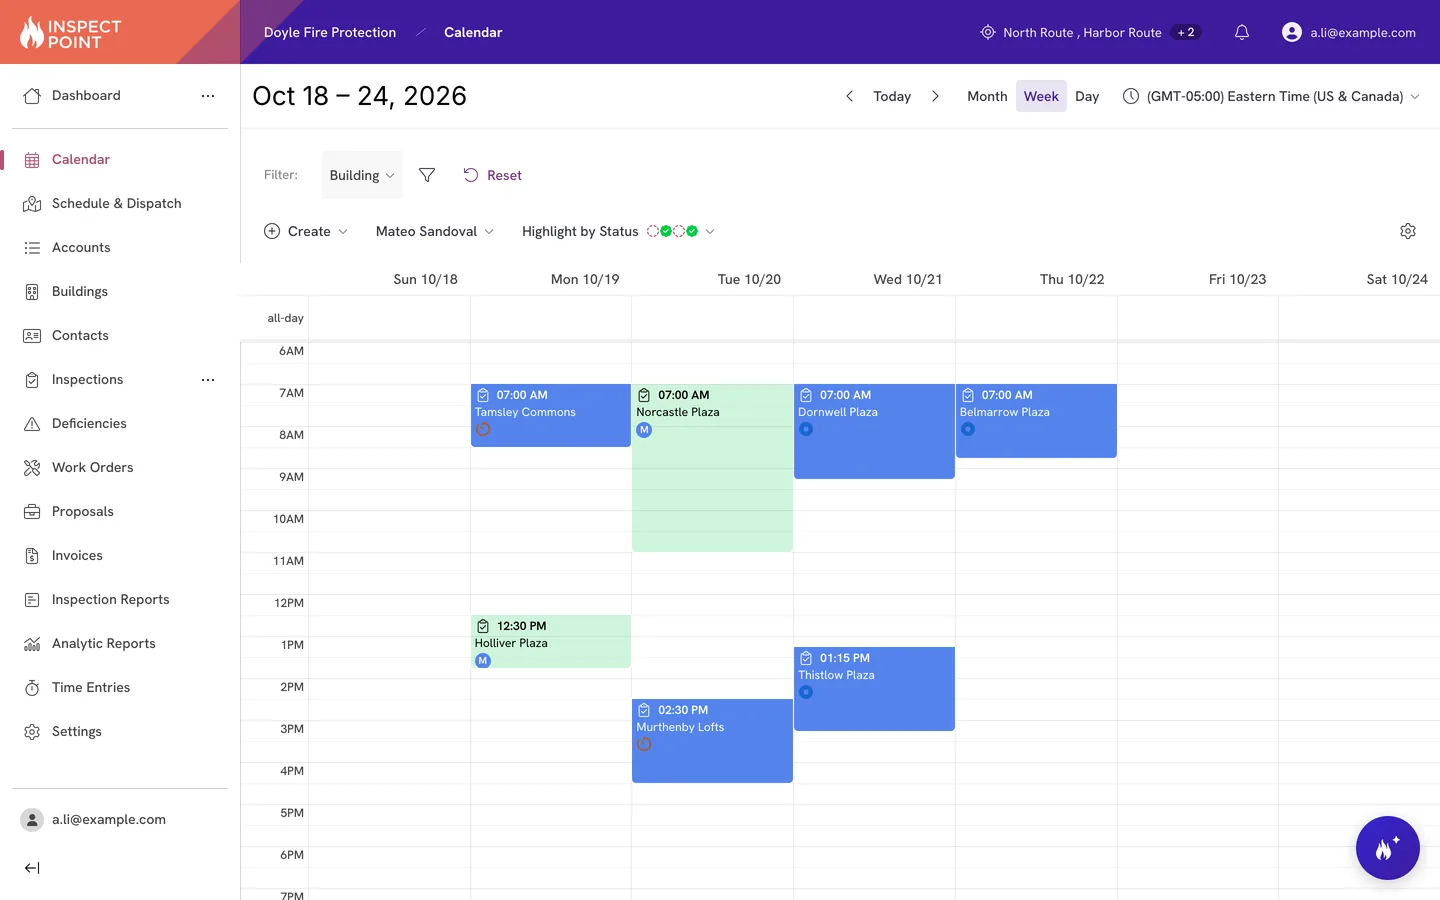1440x900 pixels.
Task: Open the Thistlow Plaza 1:15 PM event
Action: point(874,689)
